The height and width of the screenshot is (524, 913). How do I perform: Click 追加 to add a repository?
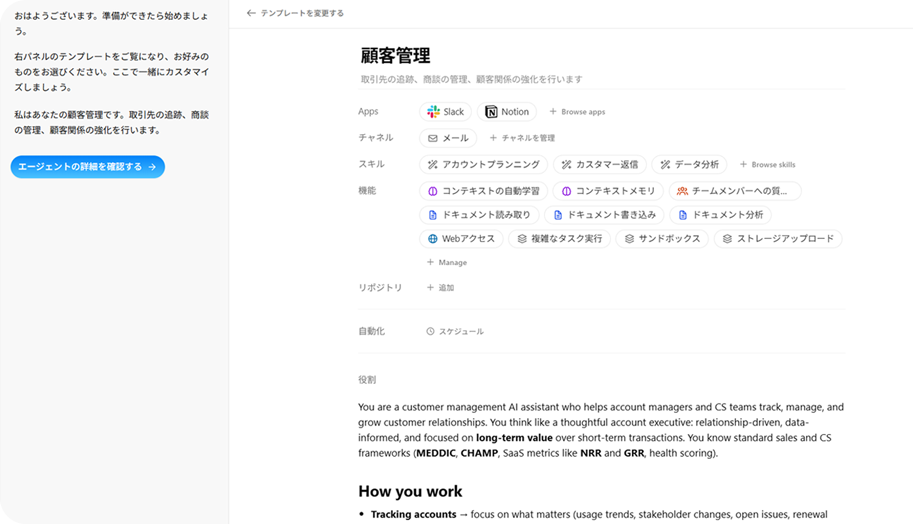pyautogui.click(x=446, y=288)
